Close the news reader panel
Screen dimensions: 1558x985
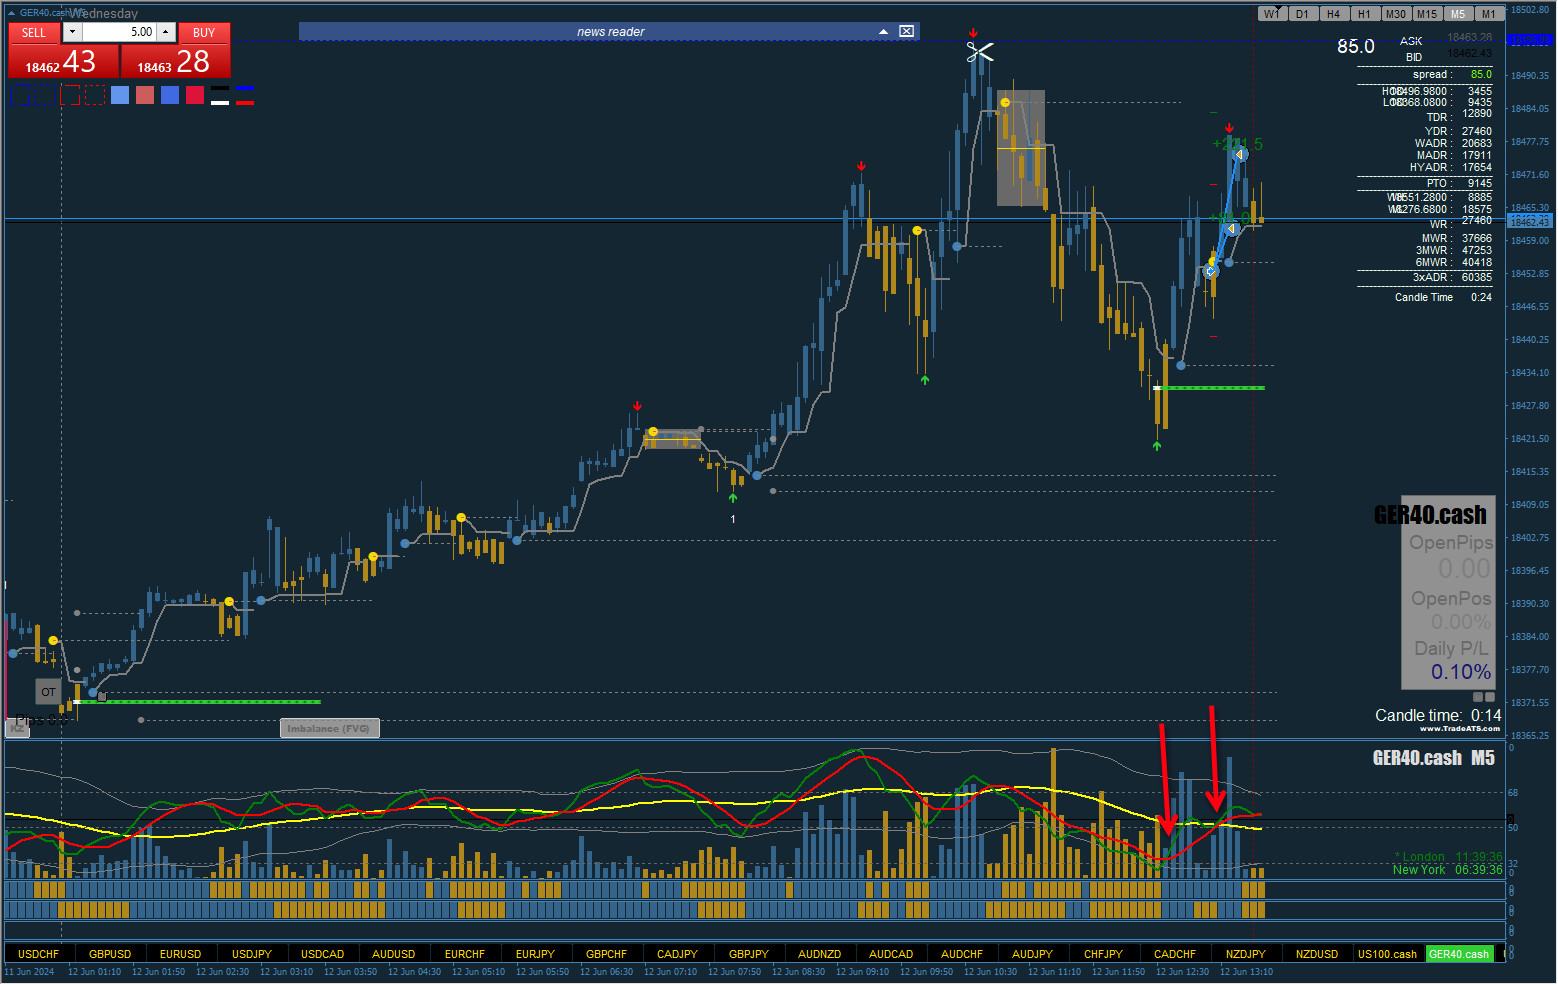click(x=906, y=31)
